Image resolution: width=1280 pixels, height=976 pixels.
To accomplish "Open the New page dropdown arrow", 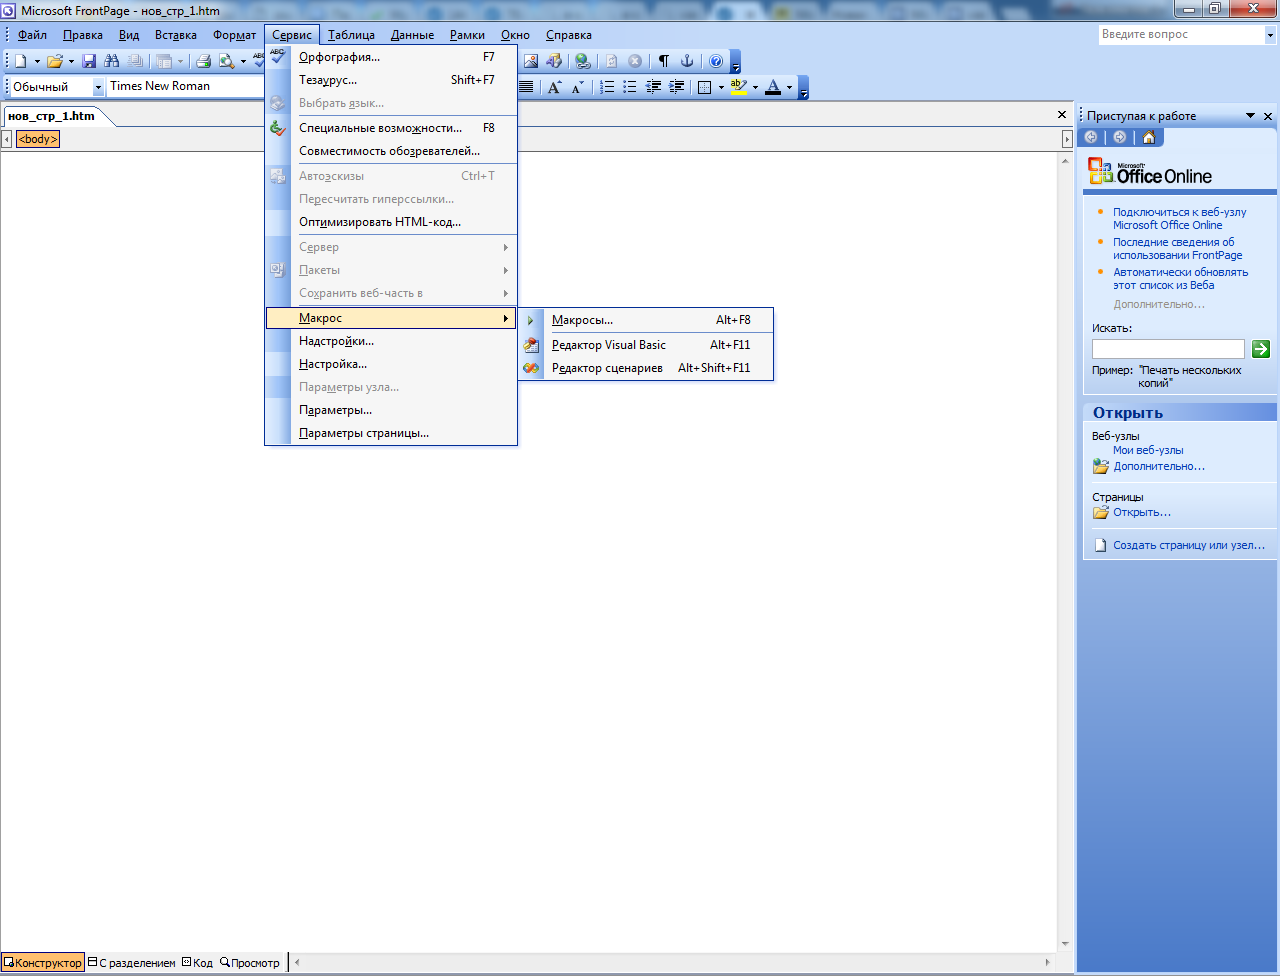I will 37,61.
